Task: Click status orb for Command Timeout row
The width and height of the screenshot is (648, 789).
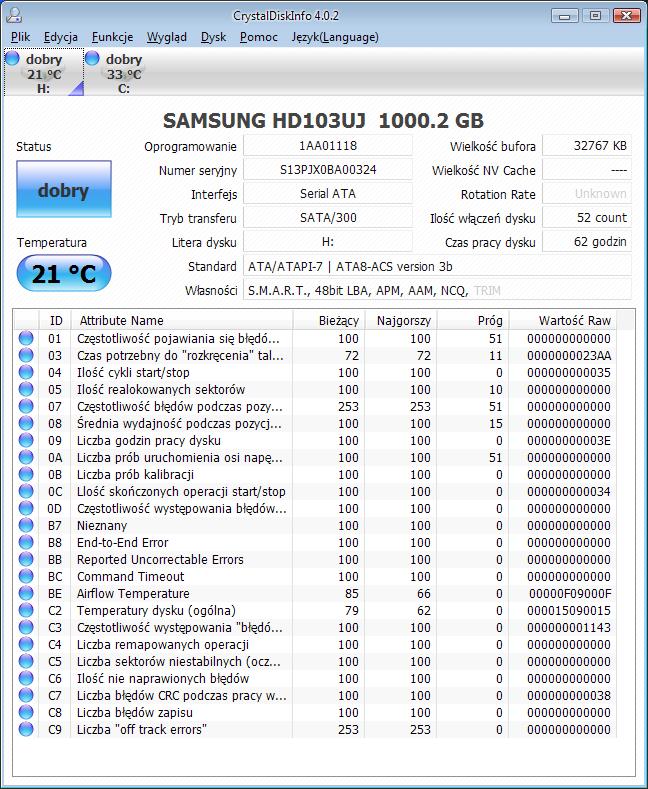Action: coord(26,576)
